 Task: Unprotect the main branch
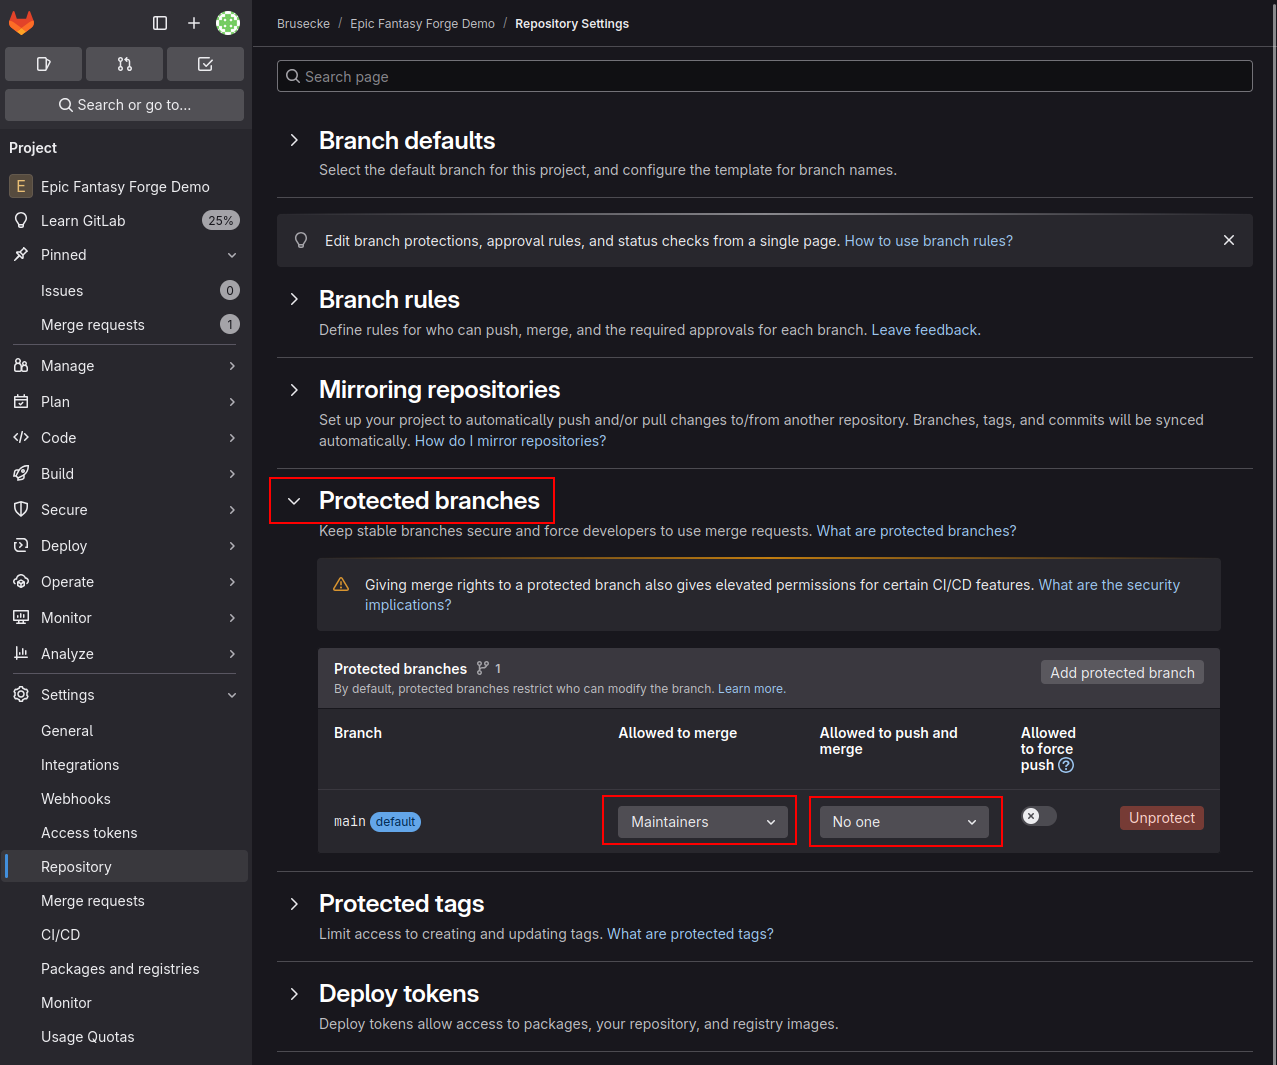tap(1161, 818)
